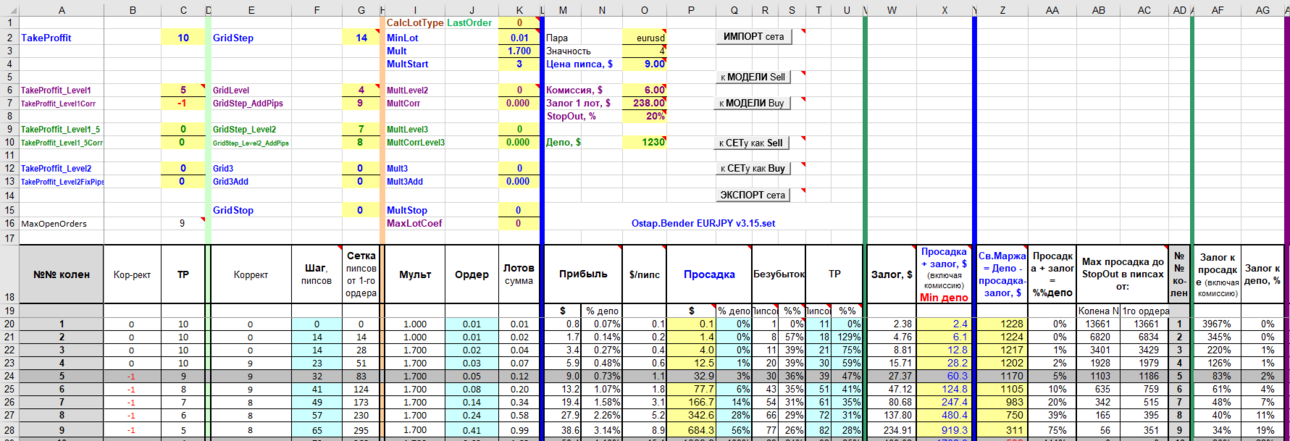Screen dimensions: 1290x441
Task: Select the MaxOpenOrders label cell
Action: tap(62, 224)
